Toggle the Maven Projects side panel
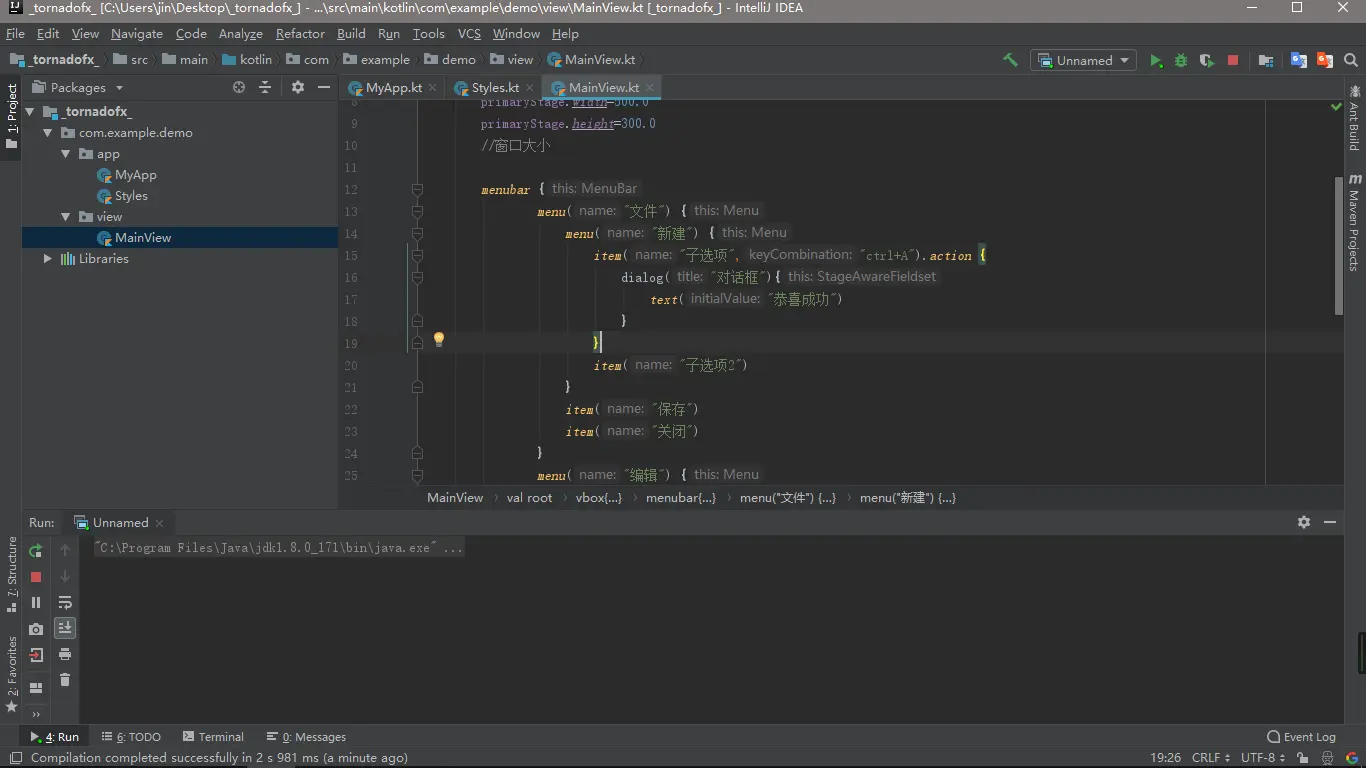Viewport: 1366px width, 768px height. coord(1354,222)
